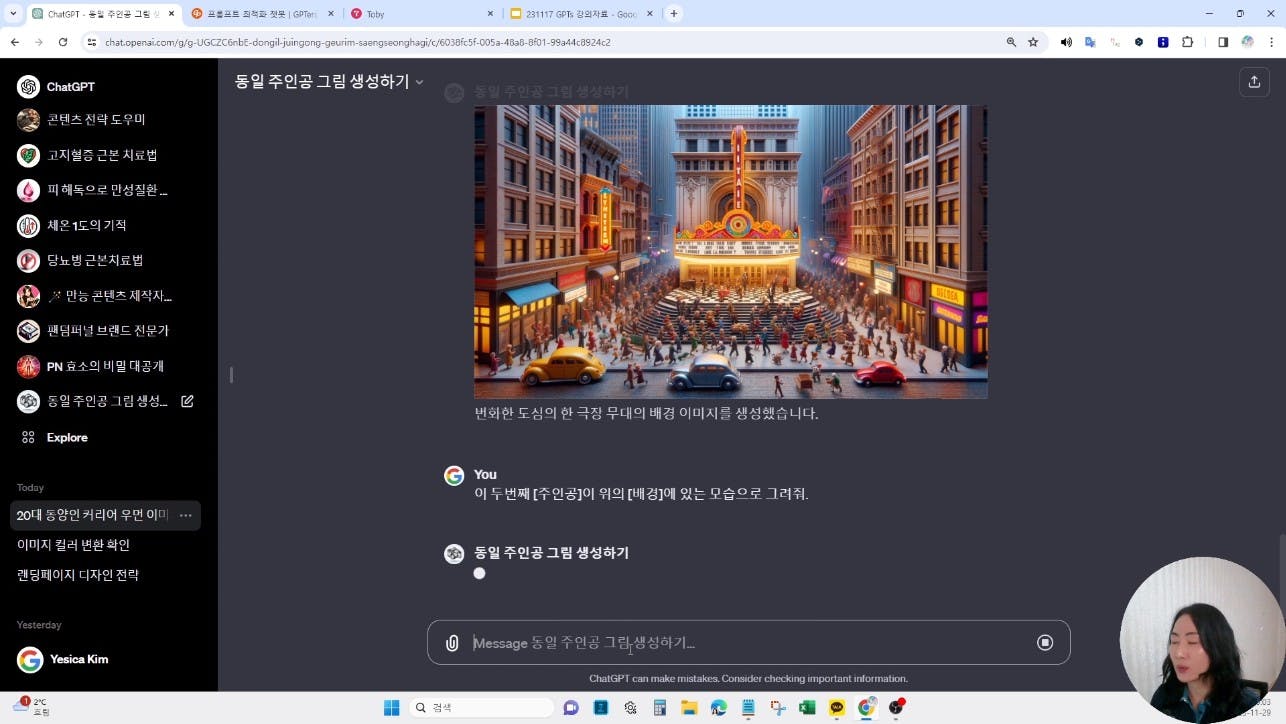Open options menu for the 20대 동양인 chat
Screen dimensions: 1286x724
click(185, 515)
